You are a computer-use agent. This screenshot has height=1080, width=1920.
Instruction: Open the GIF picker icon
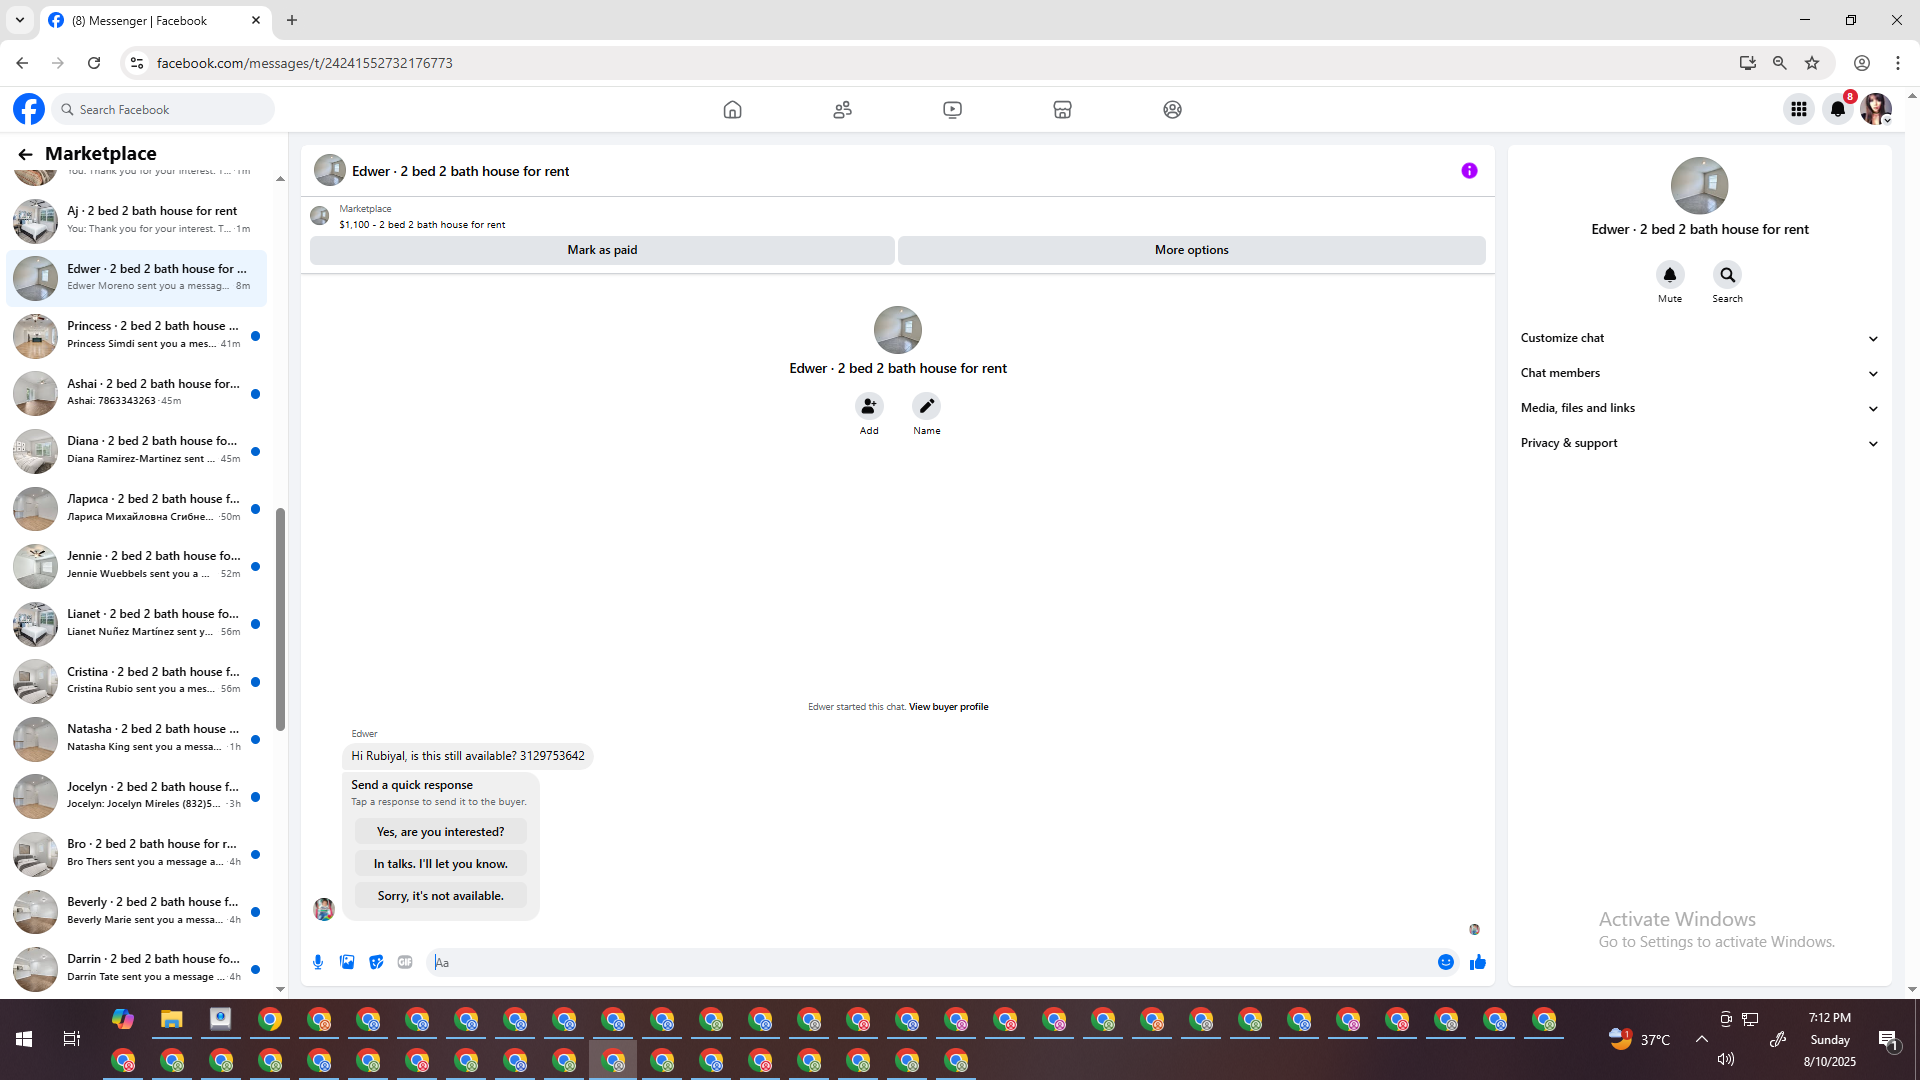(x=405, y=962)
